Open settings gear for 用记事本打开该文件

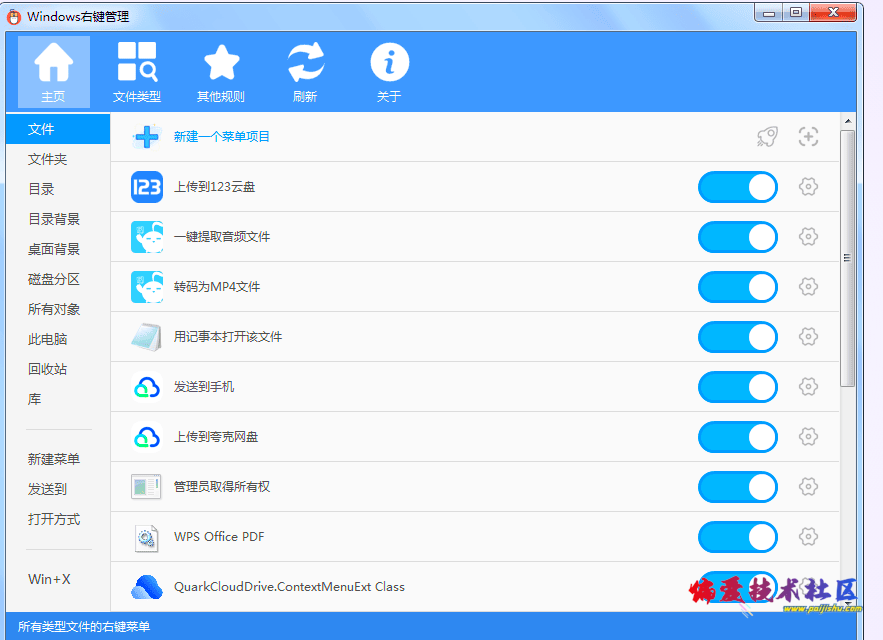pos(808,337)
